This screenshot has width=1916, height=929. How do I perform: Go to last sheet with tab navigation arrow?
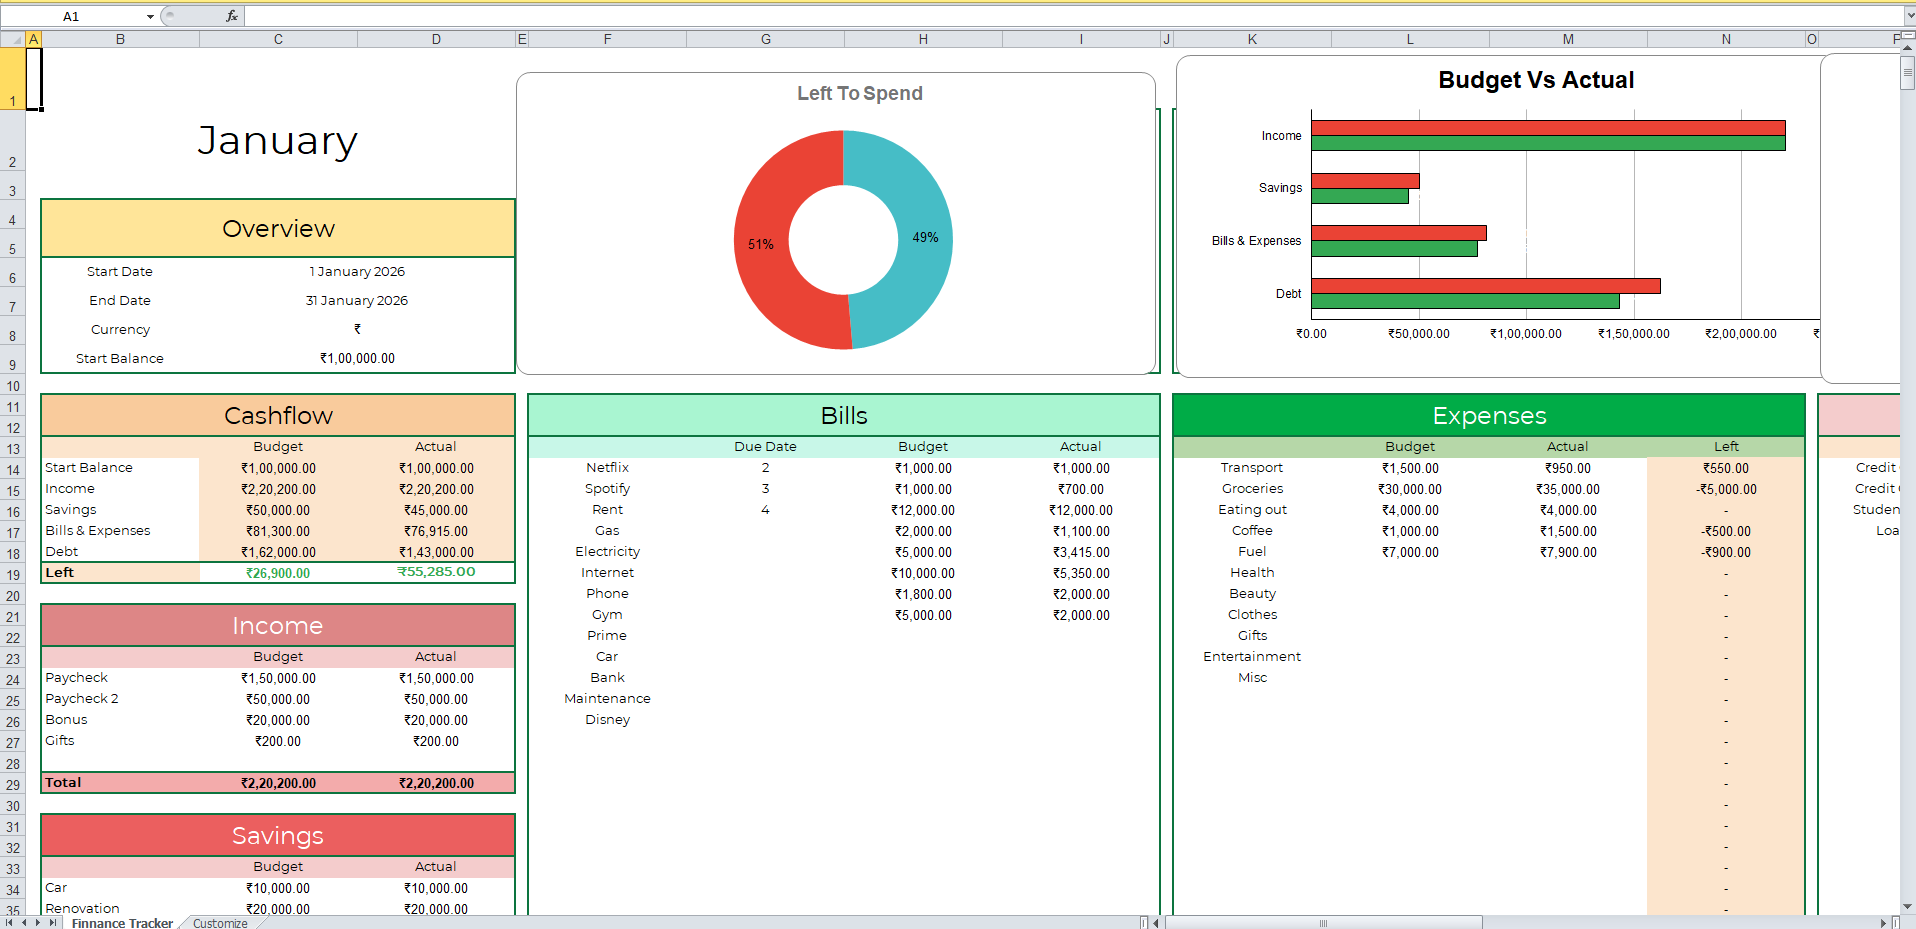tap(53, 922)
